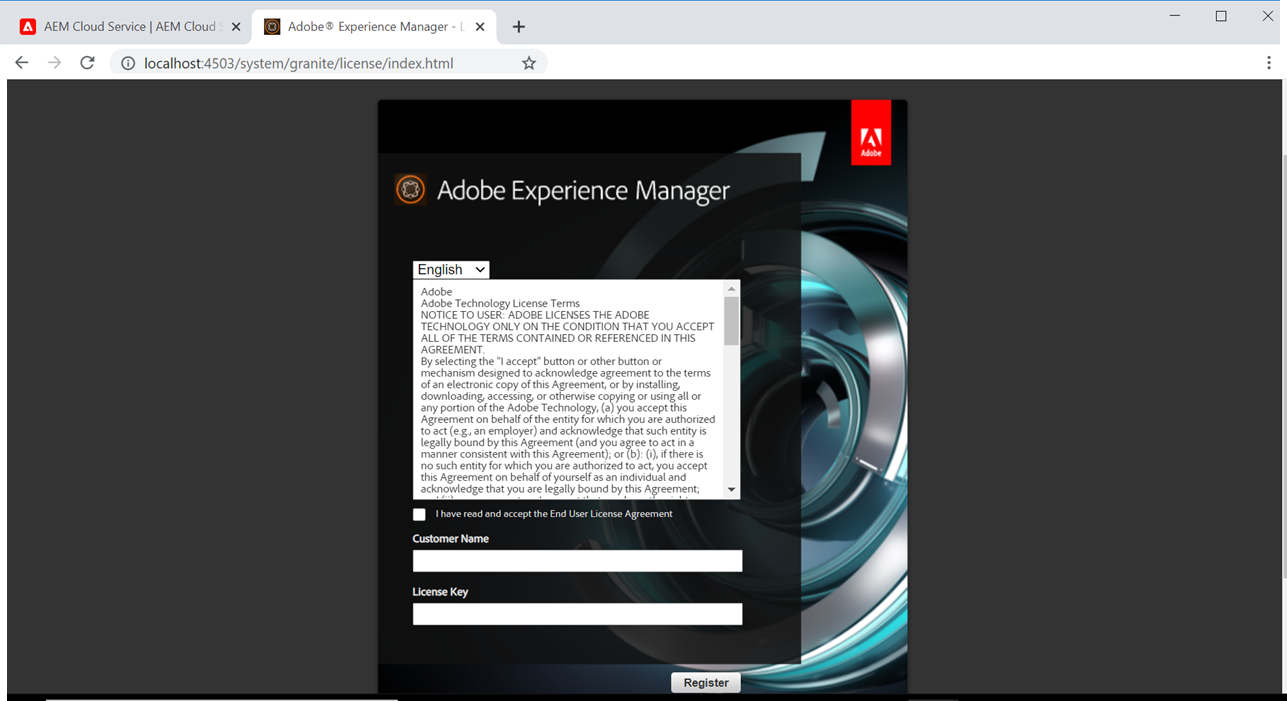Switch to the AEM Cloud Service tab
Viewport: 1287px width, 701px height.
[129, 27]
